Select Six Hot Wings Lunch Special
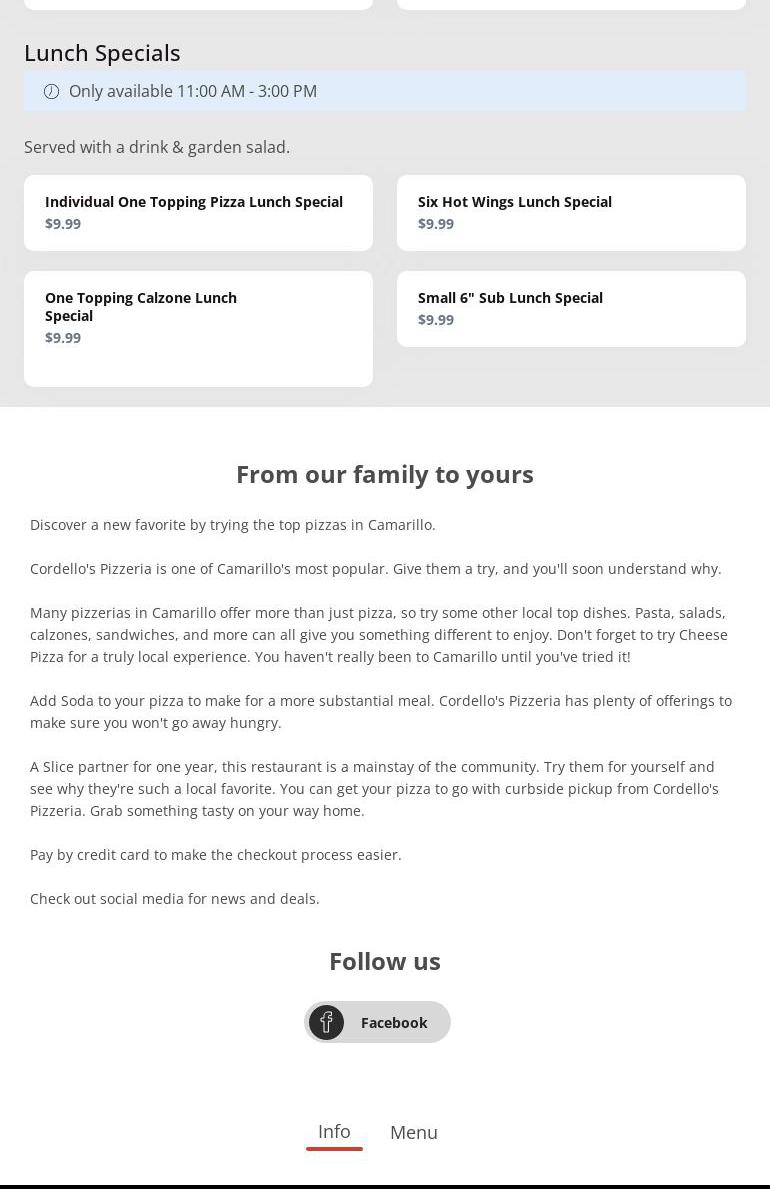 tap(515, 202)
